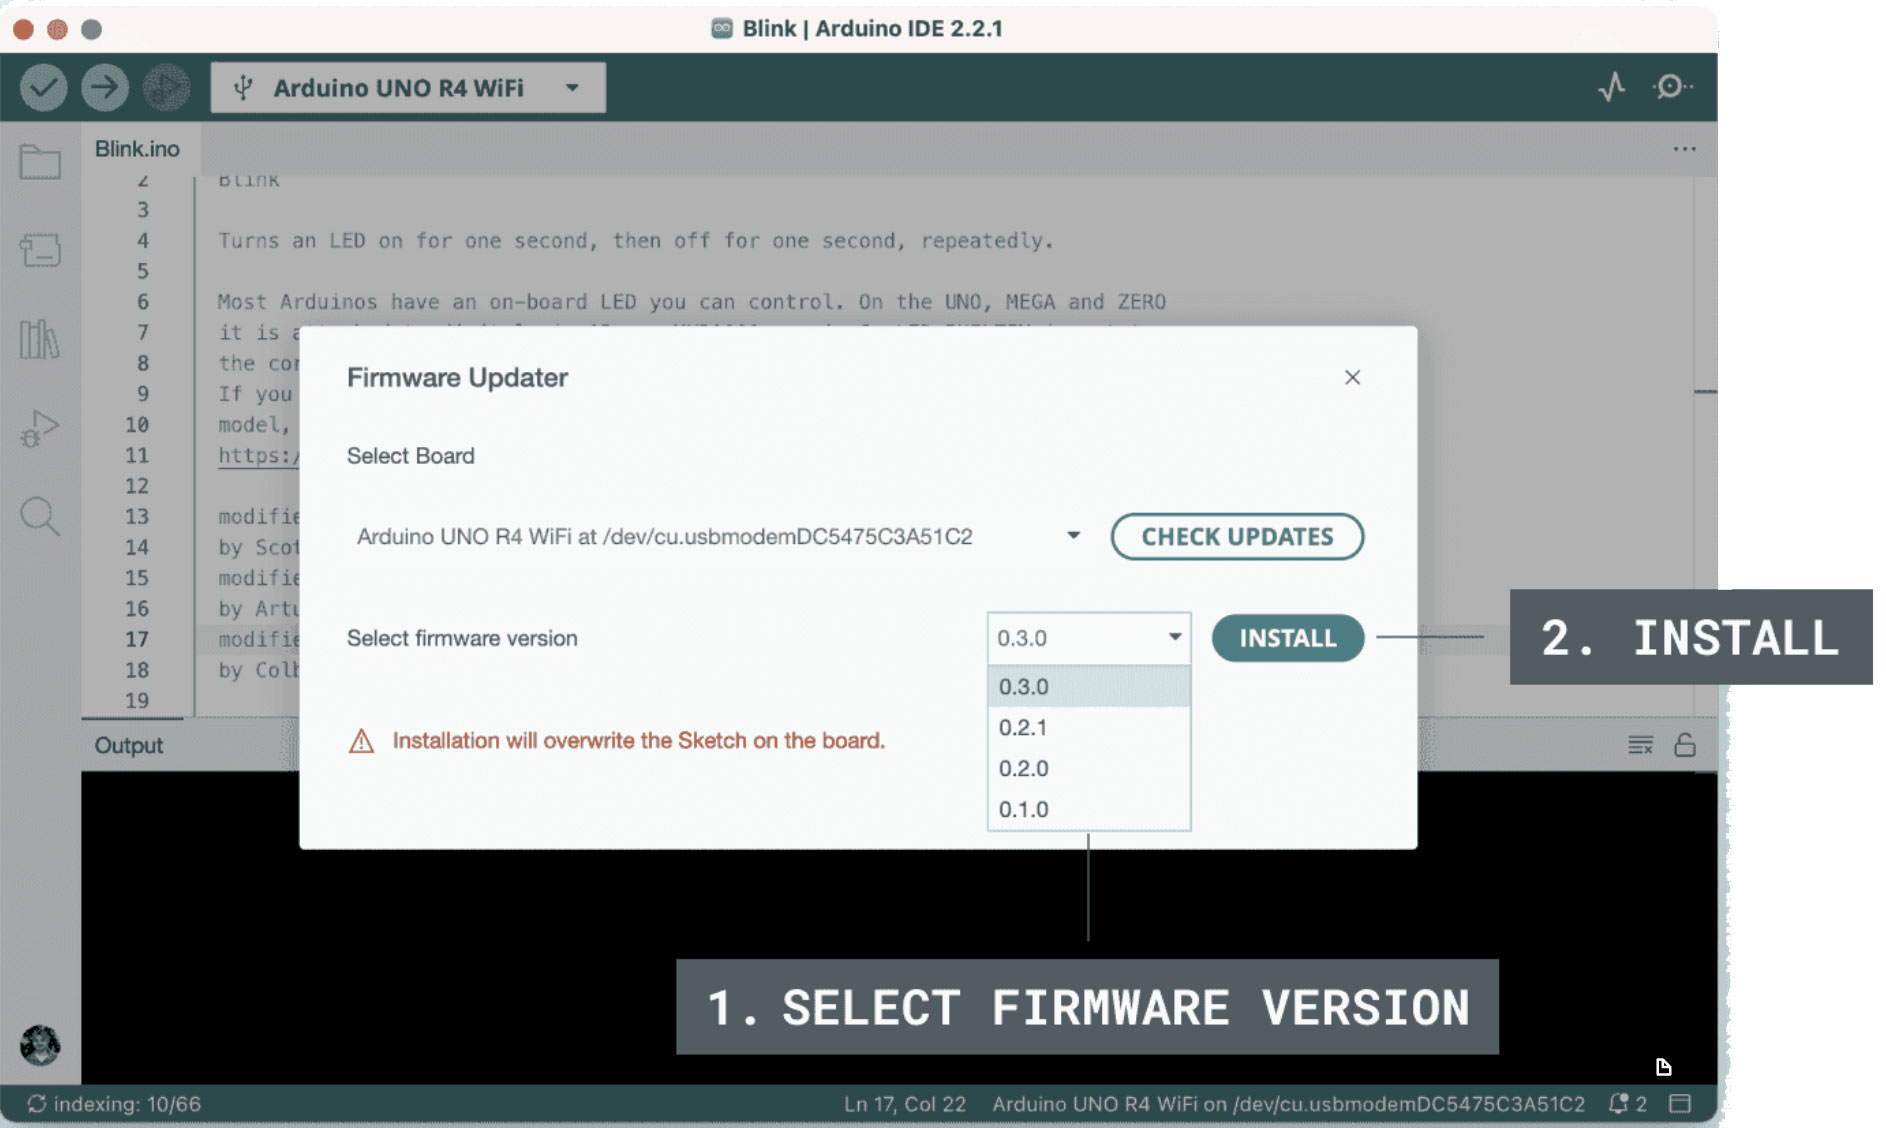Click the indexing 10/66 status indicator
Image resolution: width=1886 pixels, height=1128 pixels.
click(x=114, y=1104)
